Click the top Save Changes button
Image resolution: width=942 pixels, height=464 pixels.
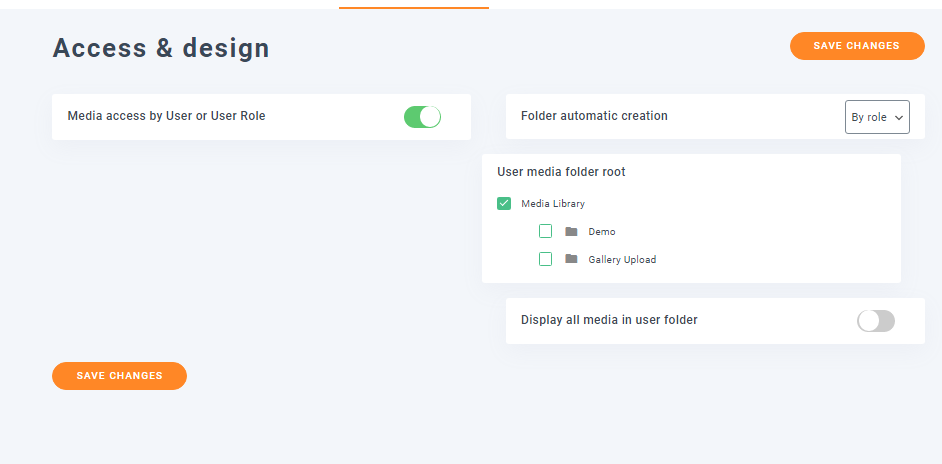[857, 46]
